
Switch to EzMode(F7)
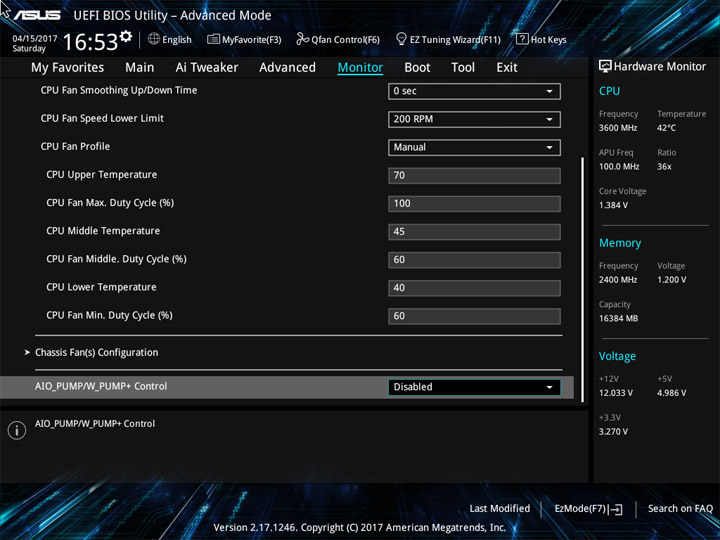click(x=588, y=509)
